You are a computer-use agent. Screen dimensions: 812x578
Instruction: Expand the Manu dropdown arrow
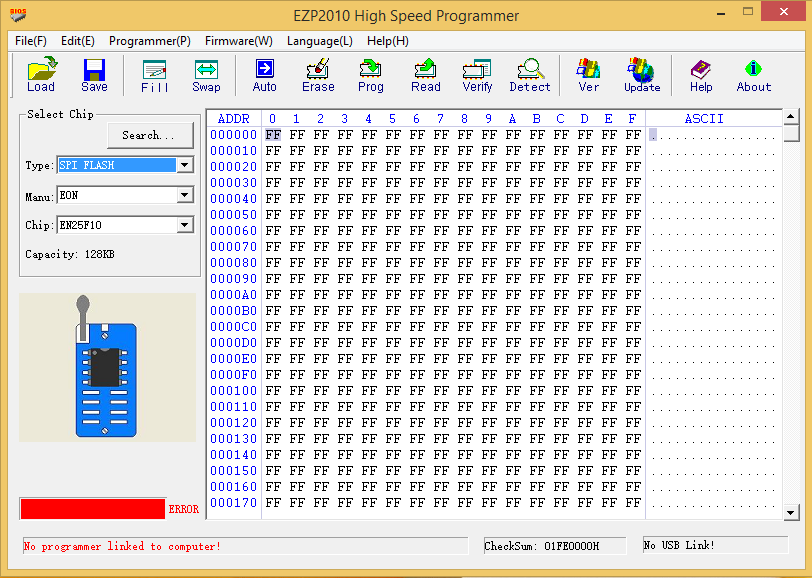tap(185, 195)
